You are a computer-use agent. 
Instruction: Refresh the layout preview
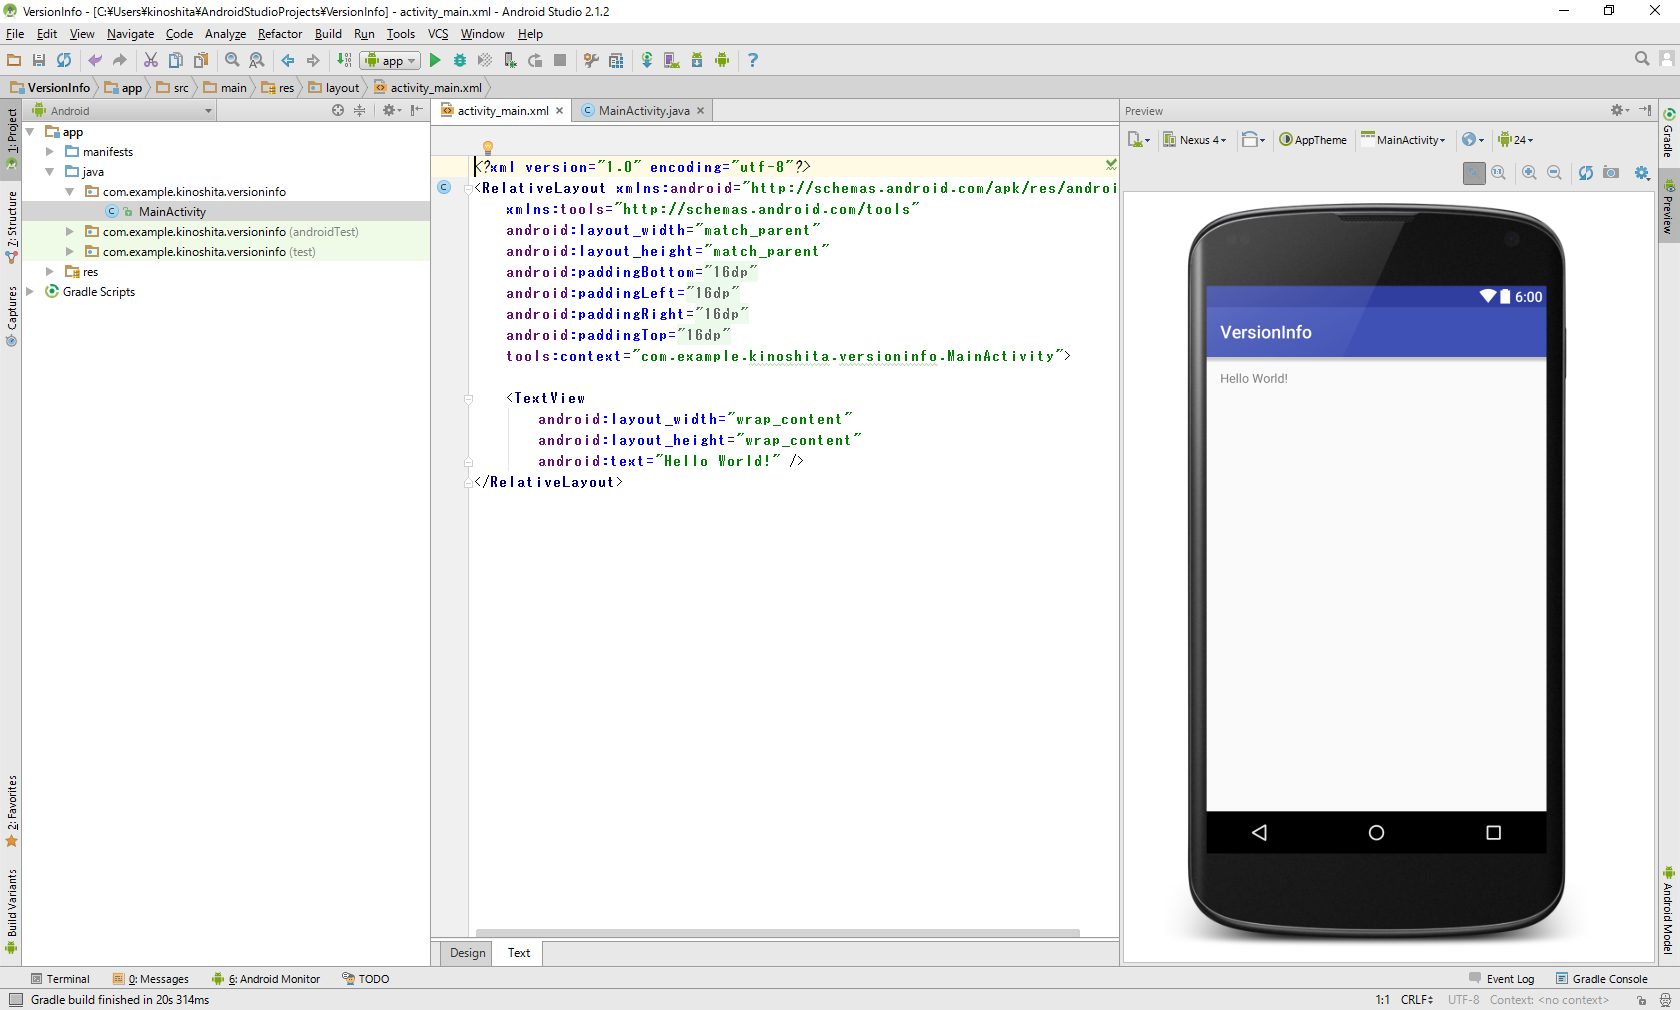point(1585,173)
